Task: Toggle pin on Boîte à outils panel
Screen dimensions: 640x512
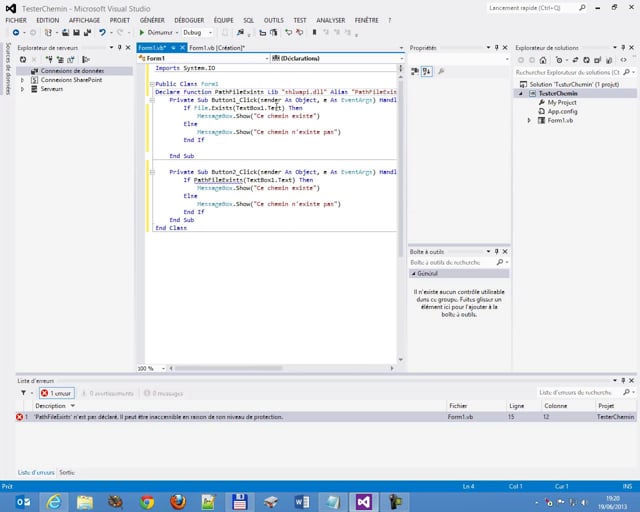Action: 497,252
